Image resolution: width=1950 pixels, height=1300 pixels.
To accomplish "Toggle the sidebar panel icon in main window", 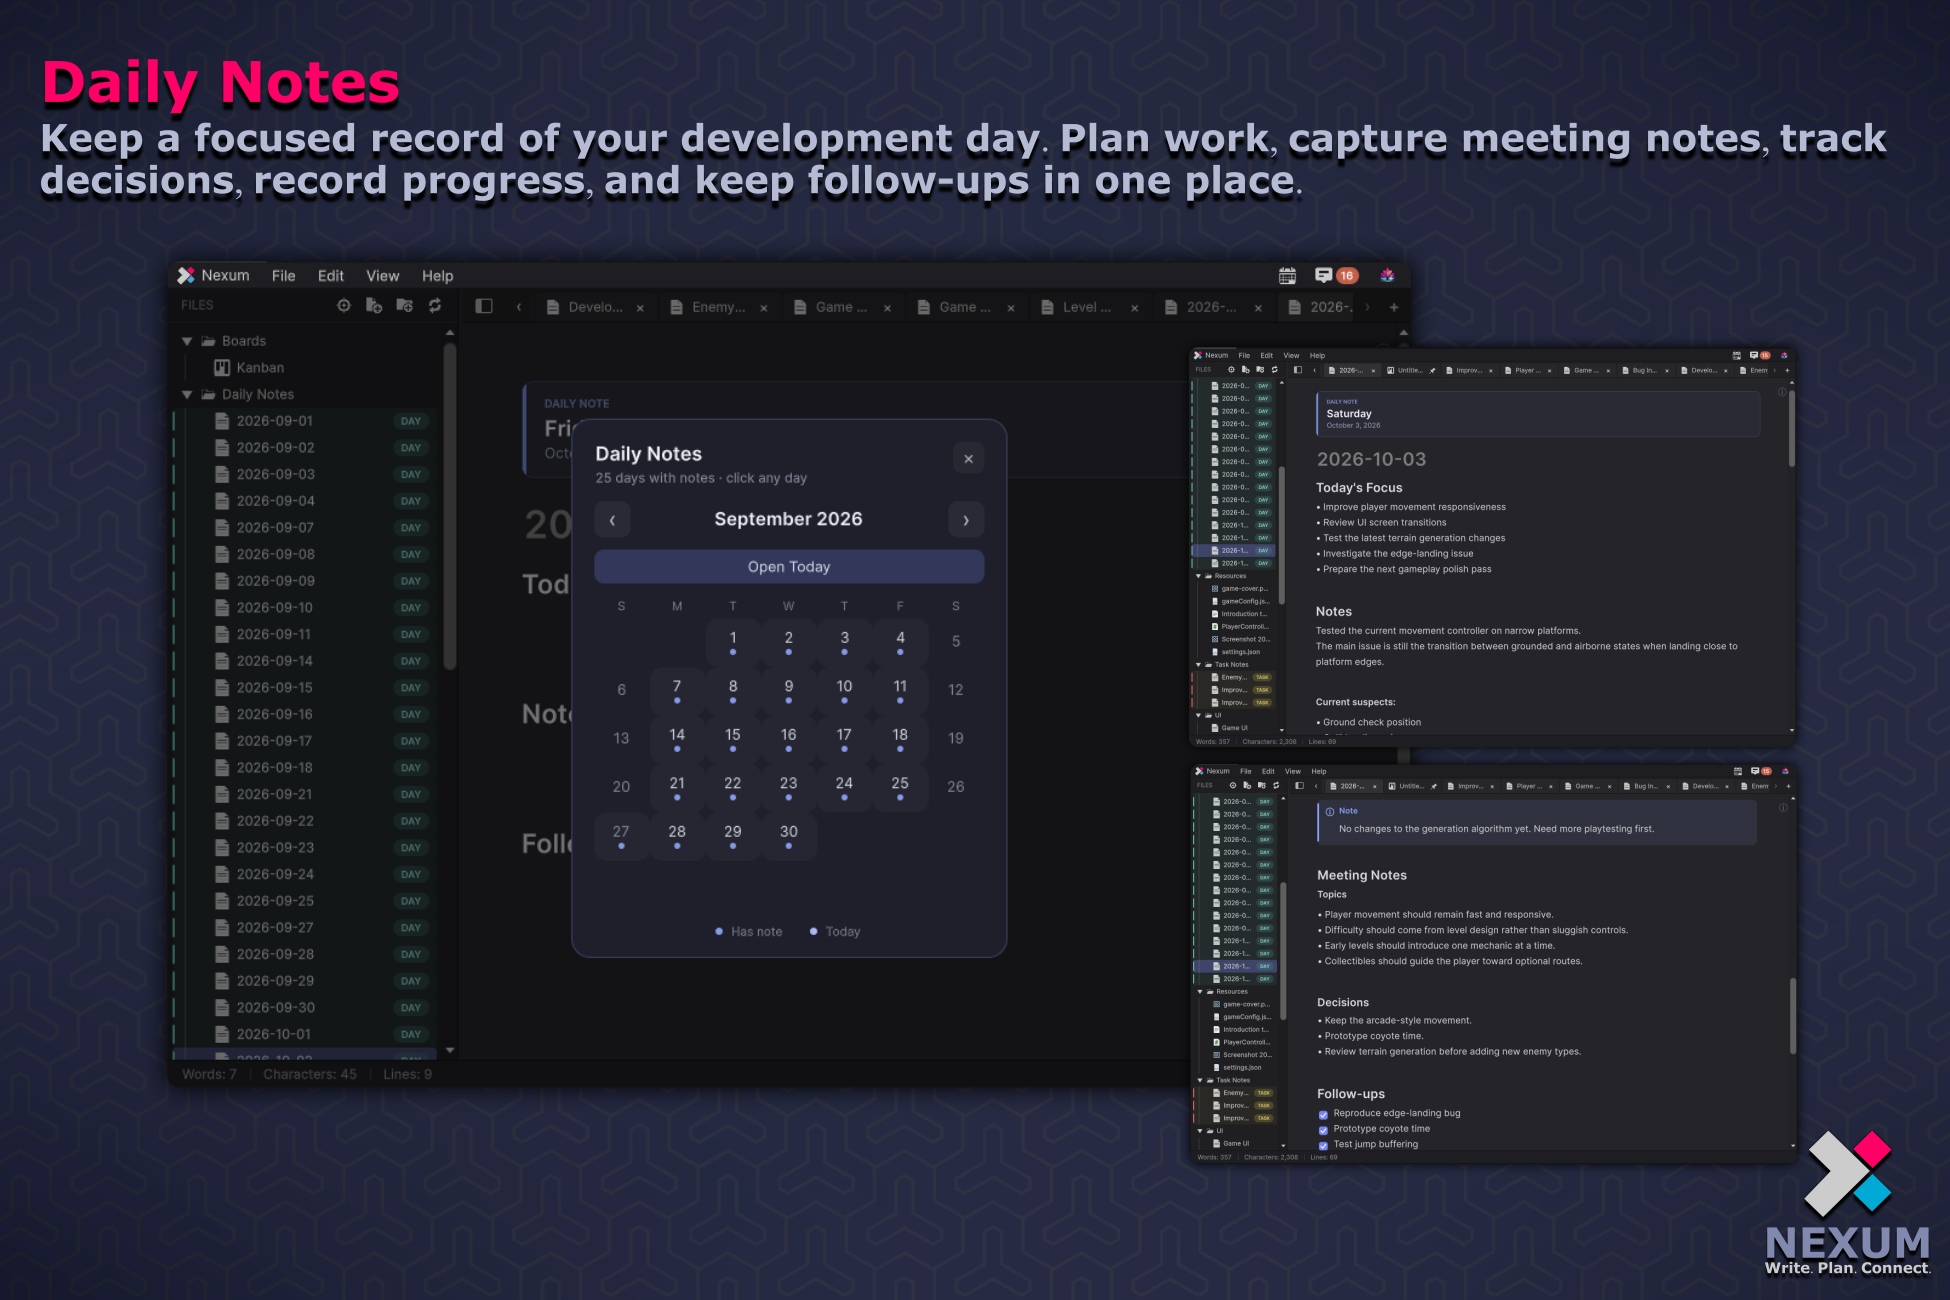I will click(x=484, y=307).
